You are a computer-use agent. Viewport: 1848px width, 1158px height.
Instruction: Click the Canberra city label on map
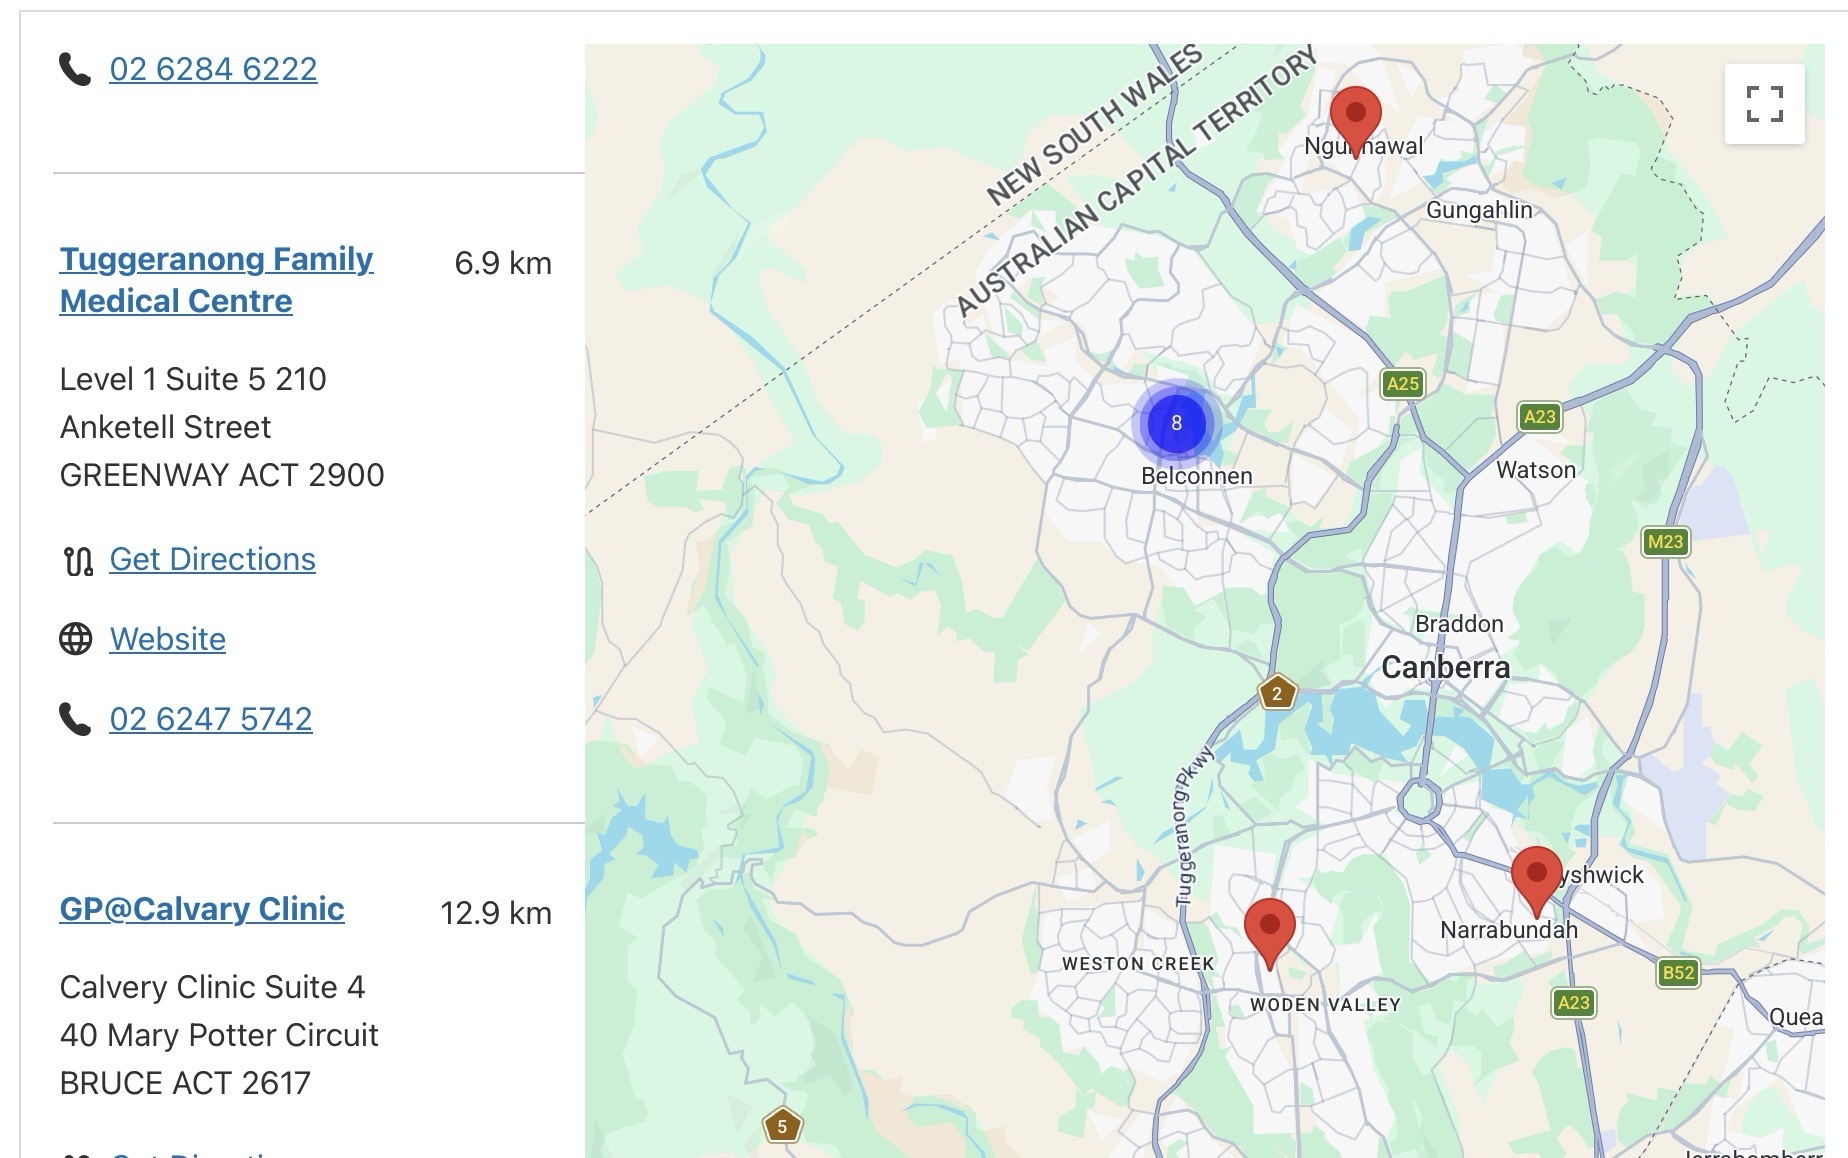[x=1445, y=667]
